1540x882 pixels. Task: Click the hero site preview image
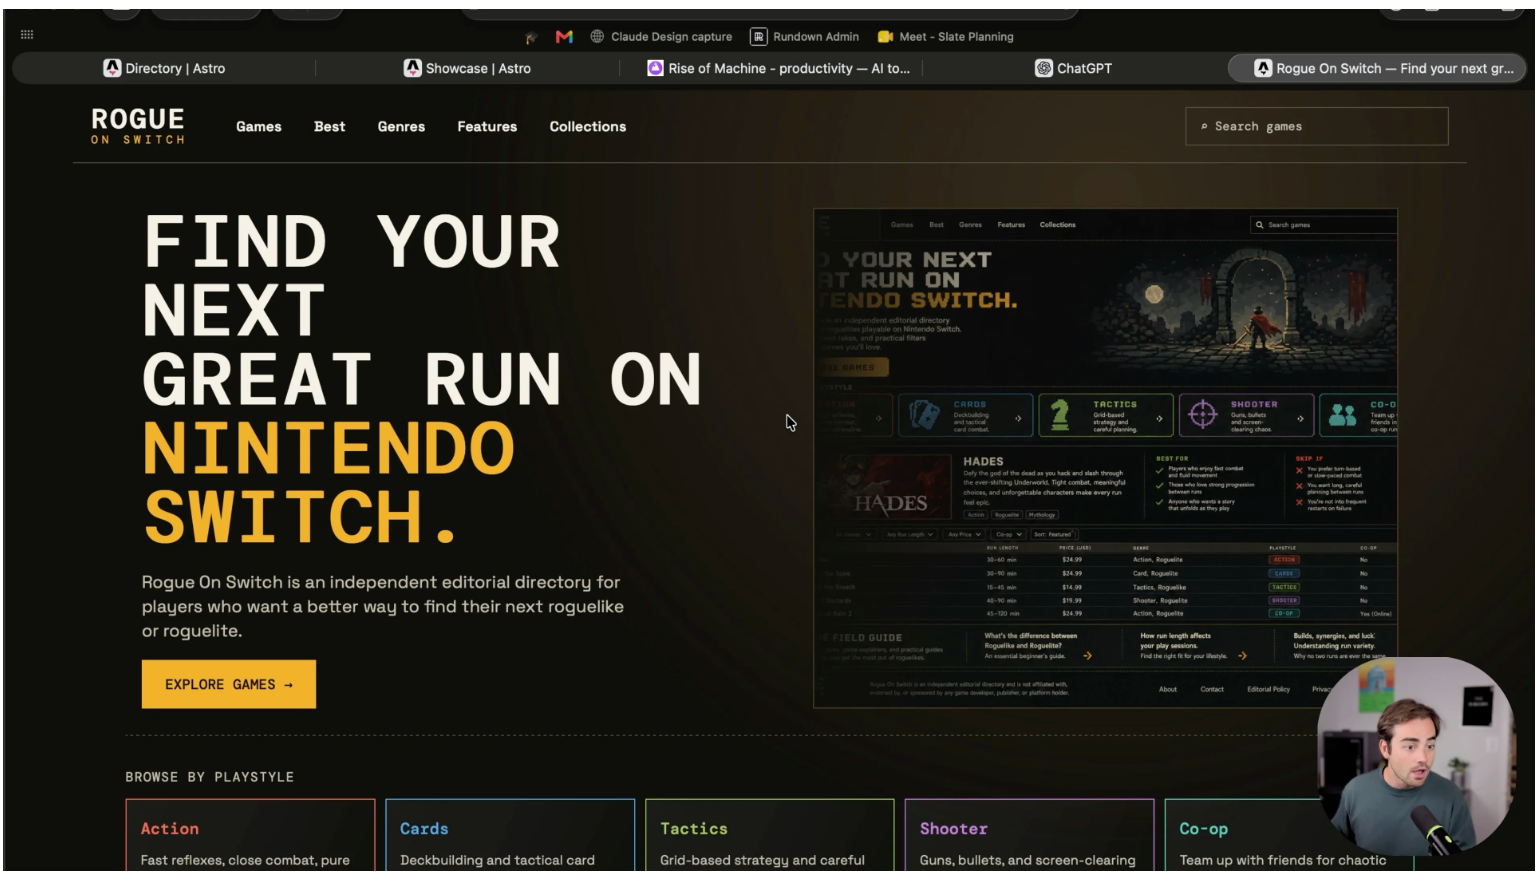1105,458
